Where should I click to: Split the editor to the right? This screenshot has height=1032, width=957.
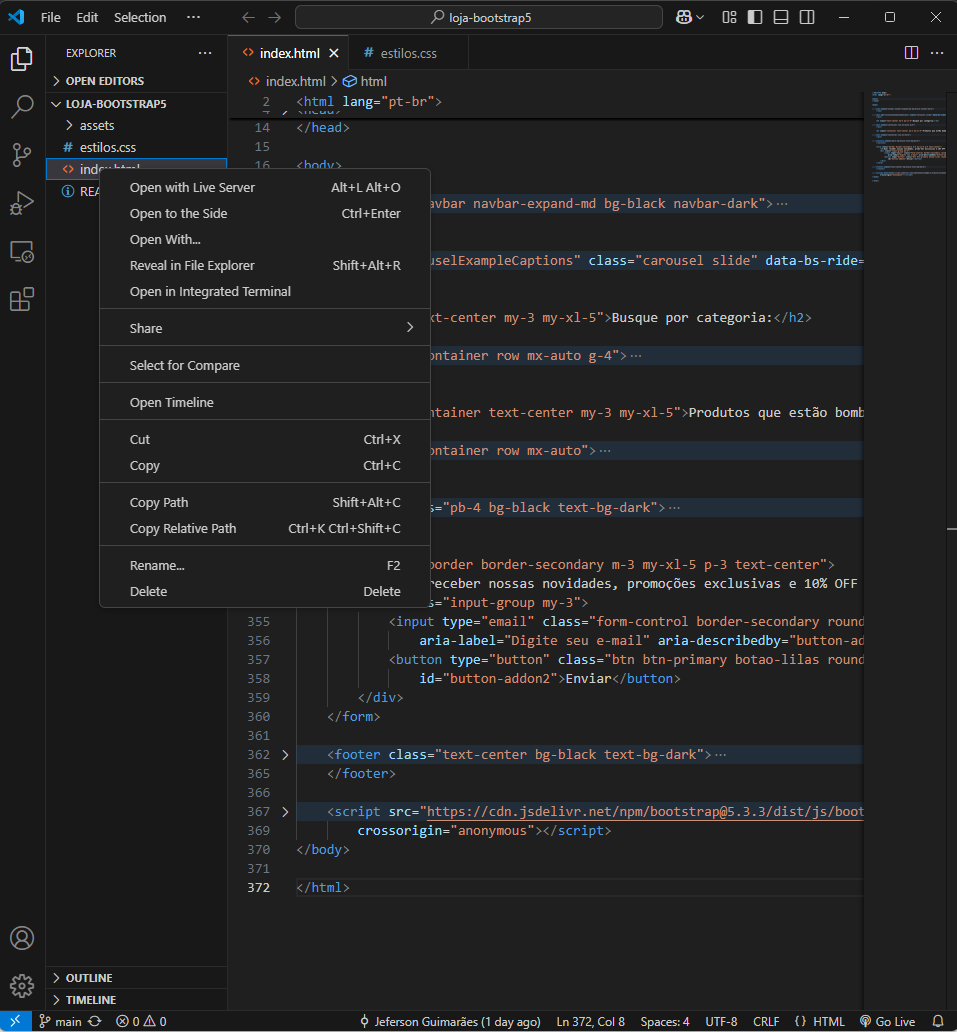911,53
